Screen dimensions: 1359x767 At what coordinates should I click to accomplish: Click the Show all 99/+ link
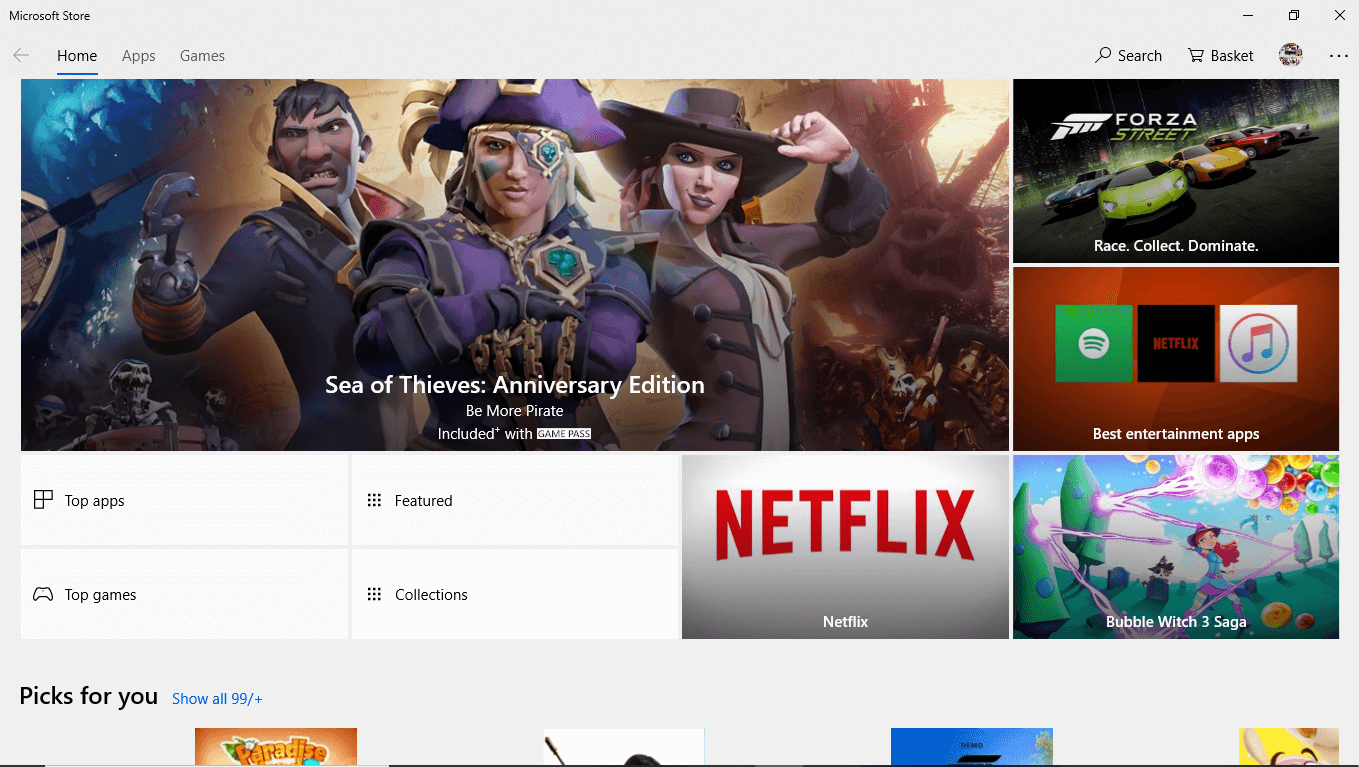pos(217,699)
